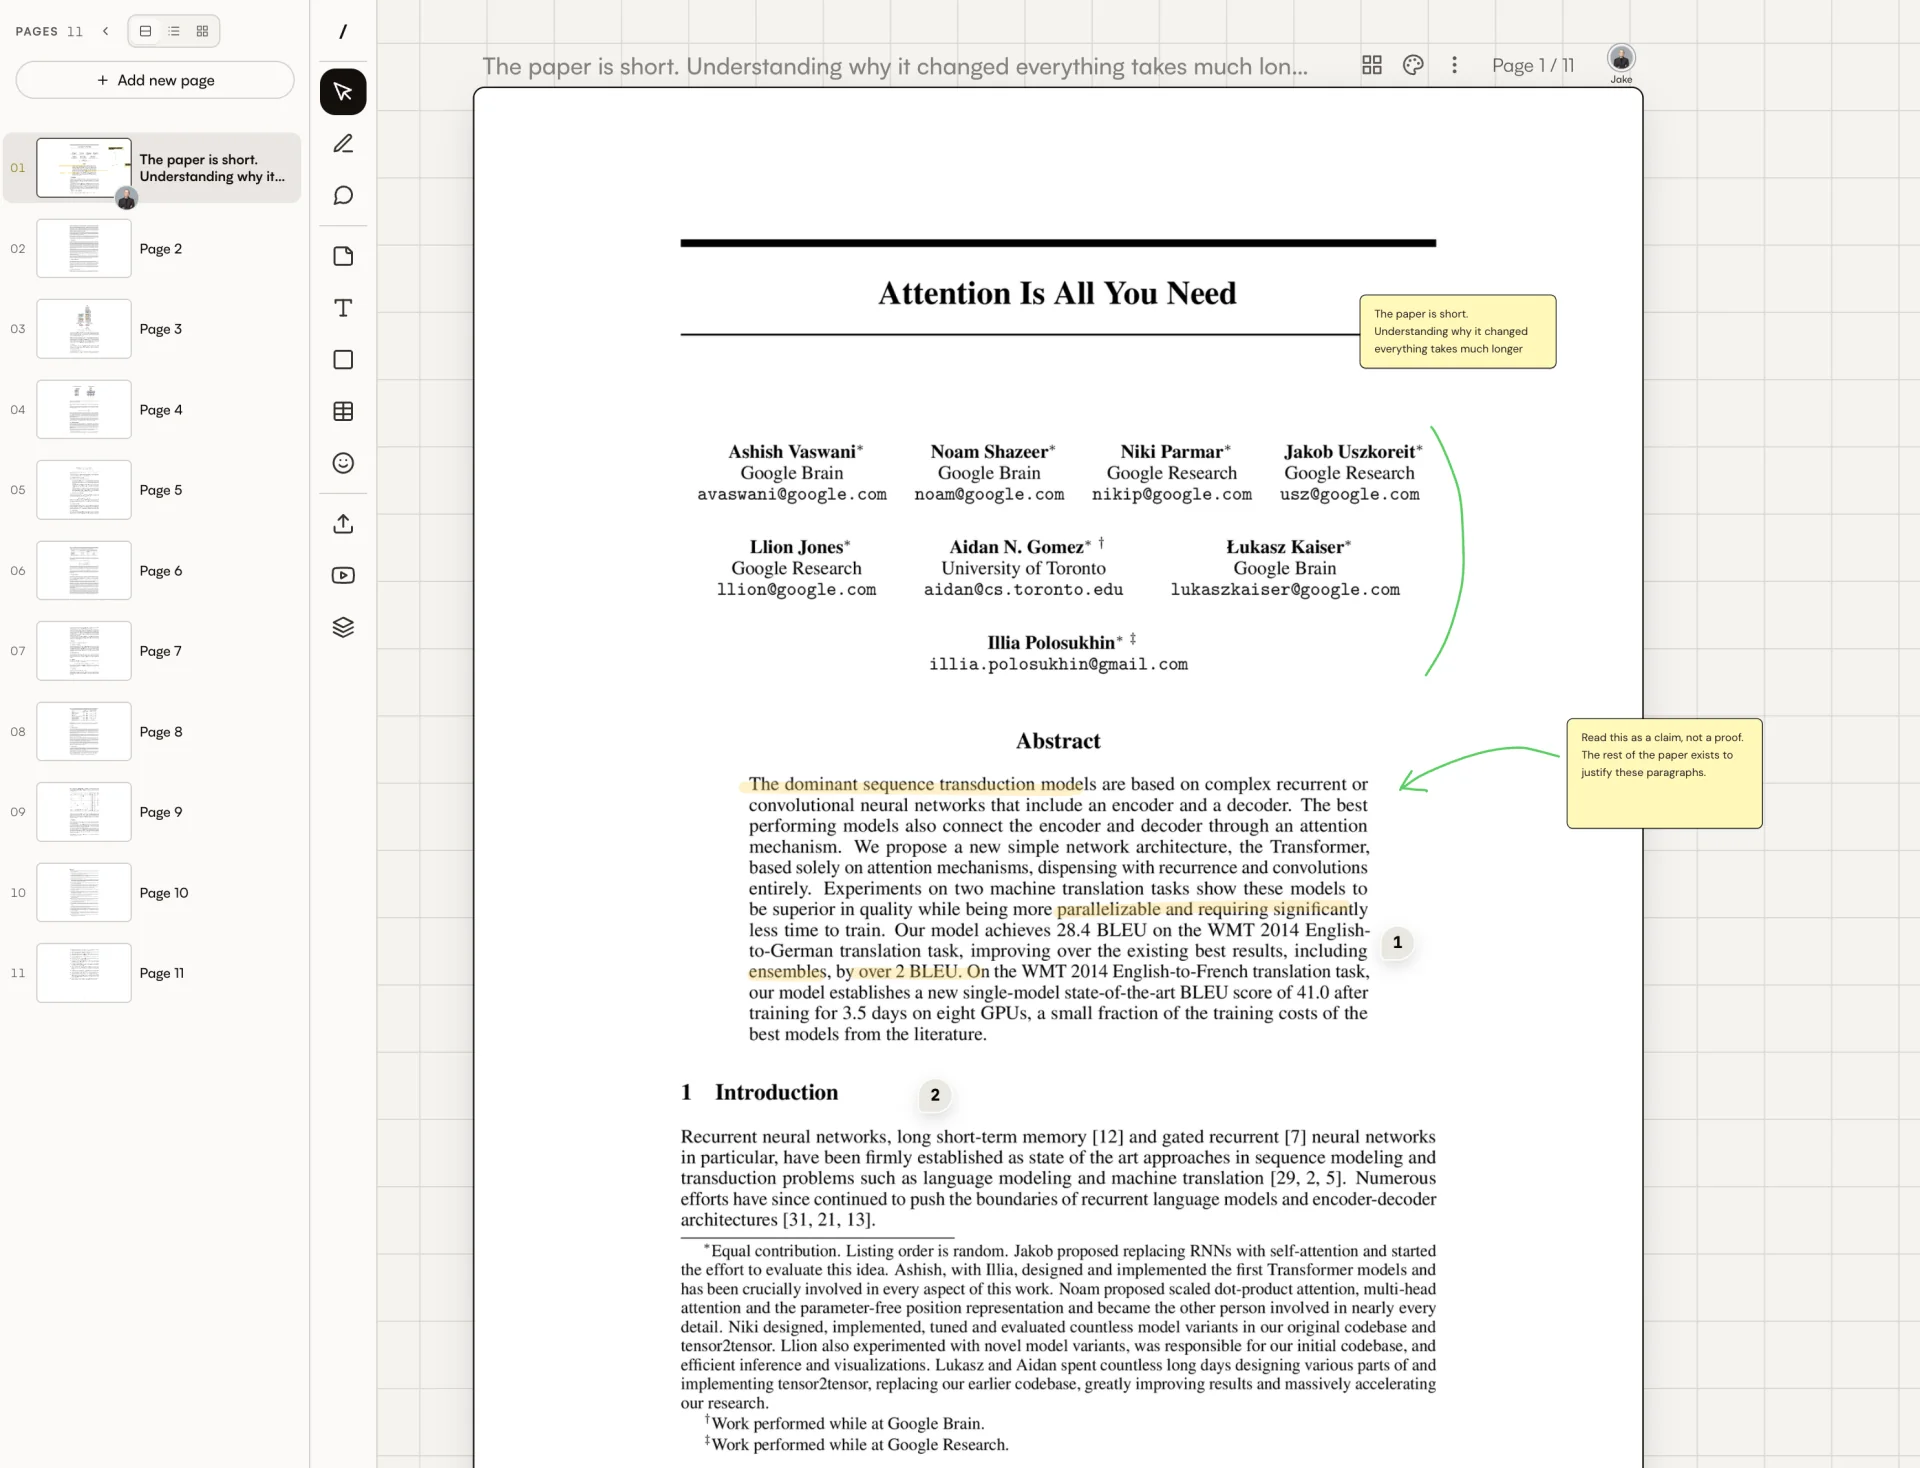Select the sticky note tool
The image size is (1920, 1468).
[x=343, y=257]
